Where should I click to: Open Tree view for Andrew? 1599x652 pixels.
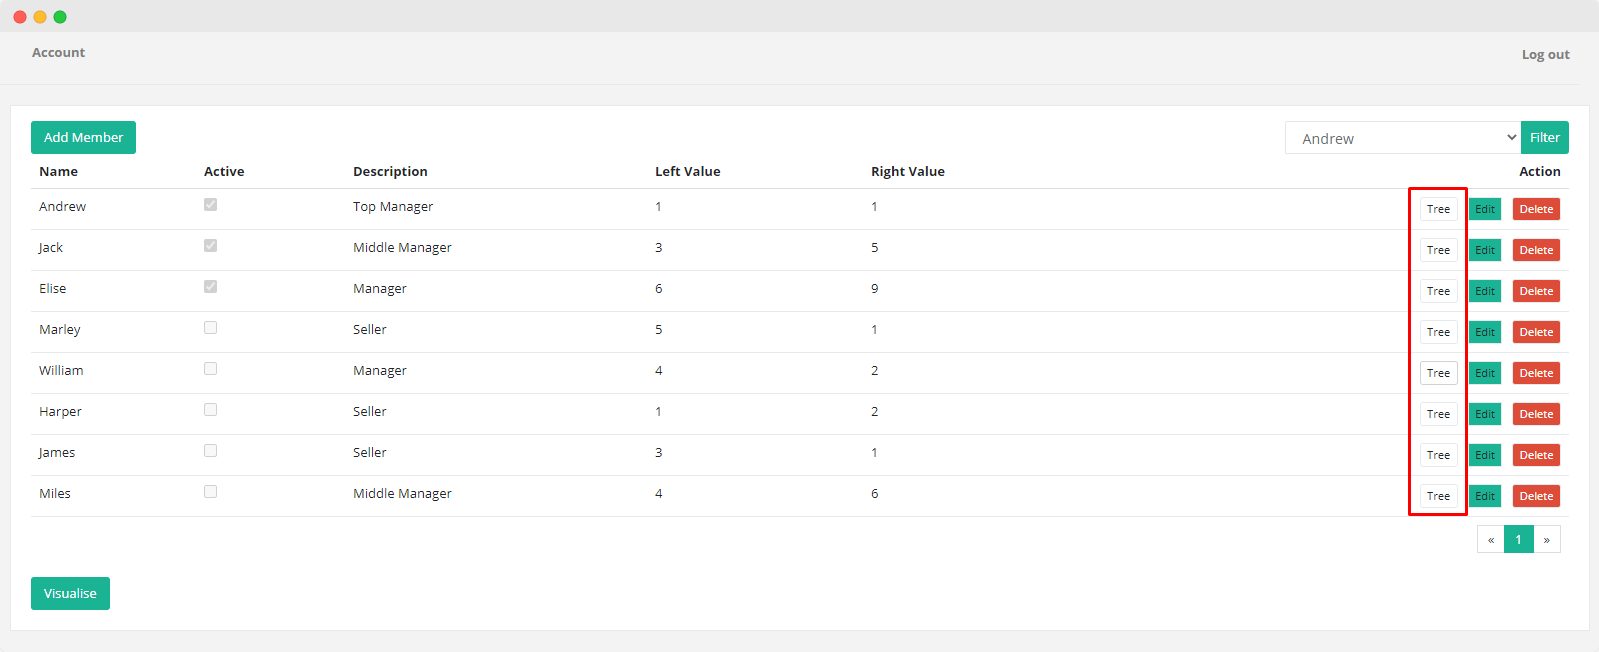click(1438, 209)
